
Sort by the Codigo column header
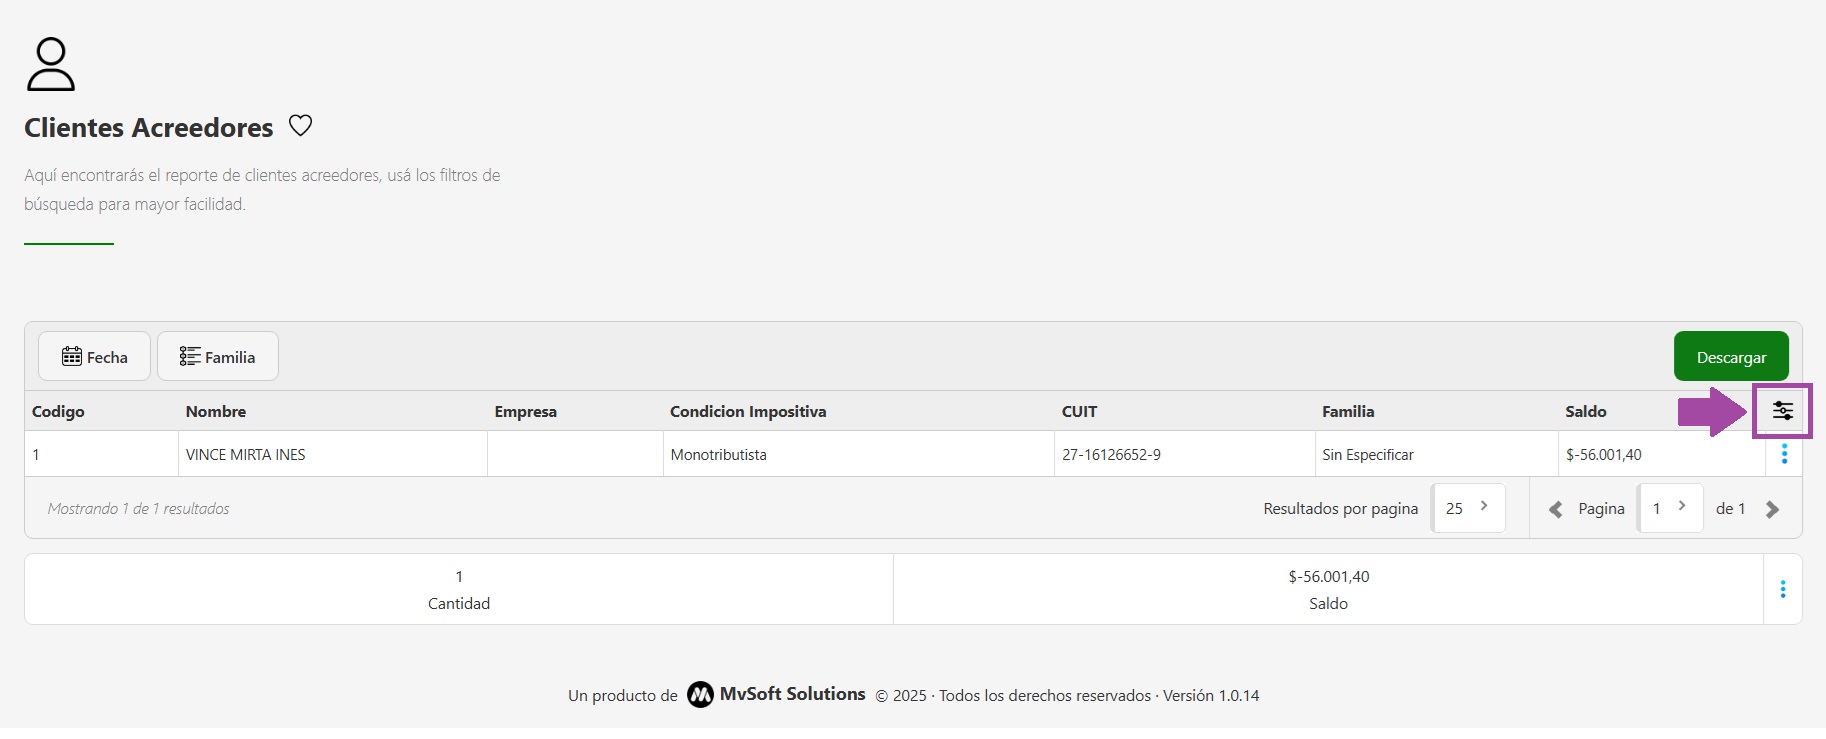(x=58, y=412)
